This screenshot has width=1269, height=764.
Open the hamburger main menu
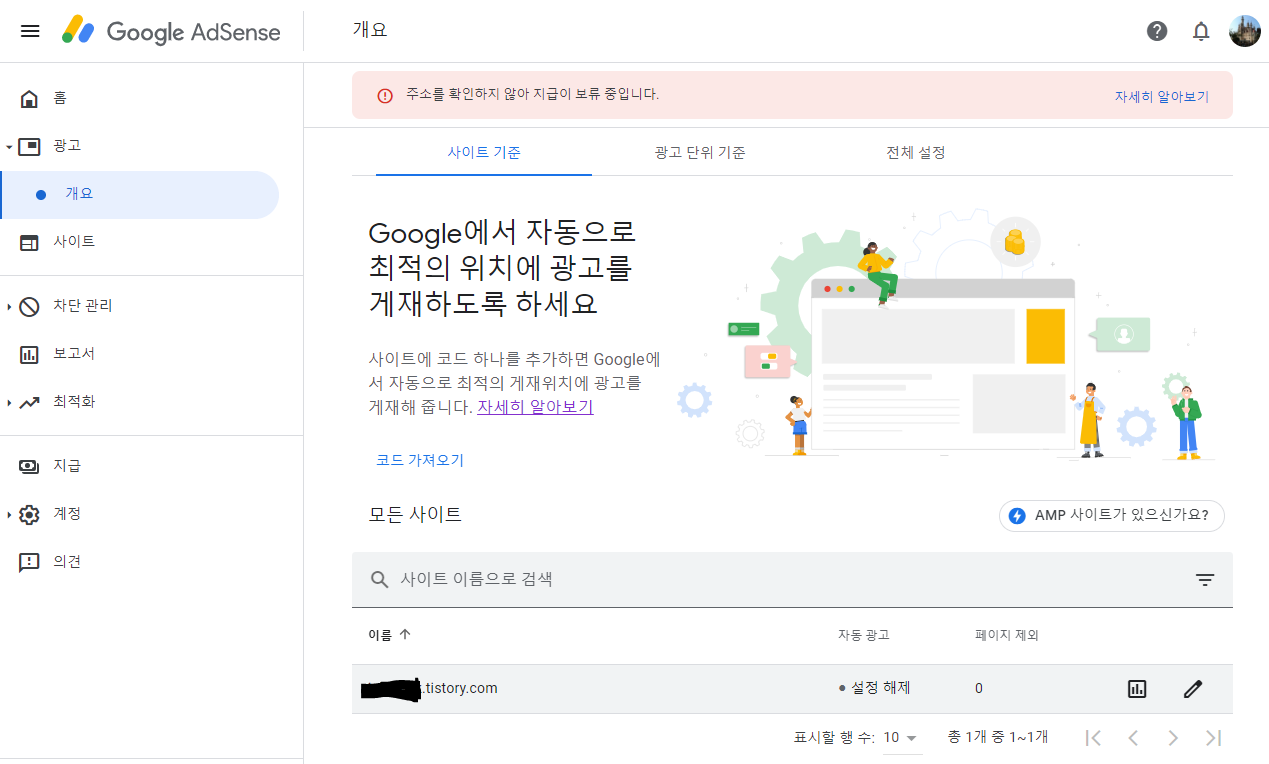30,31
